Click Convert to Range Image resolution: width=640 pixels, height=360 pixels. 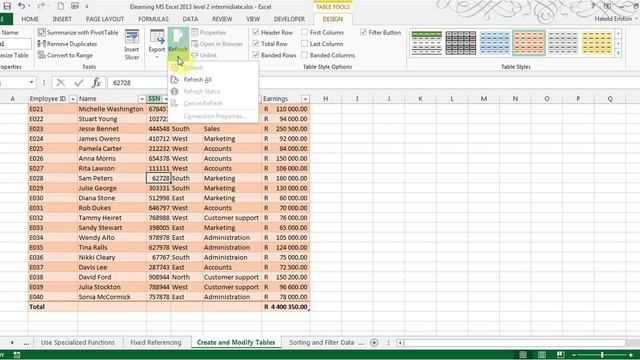(x=65, y=55)
